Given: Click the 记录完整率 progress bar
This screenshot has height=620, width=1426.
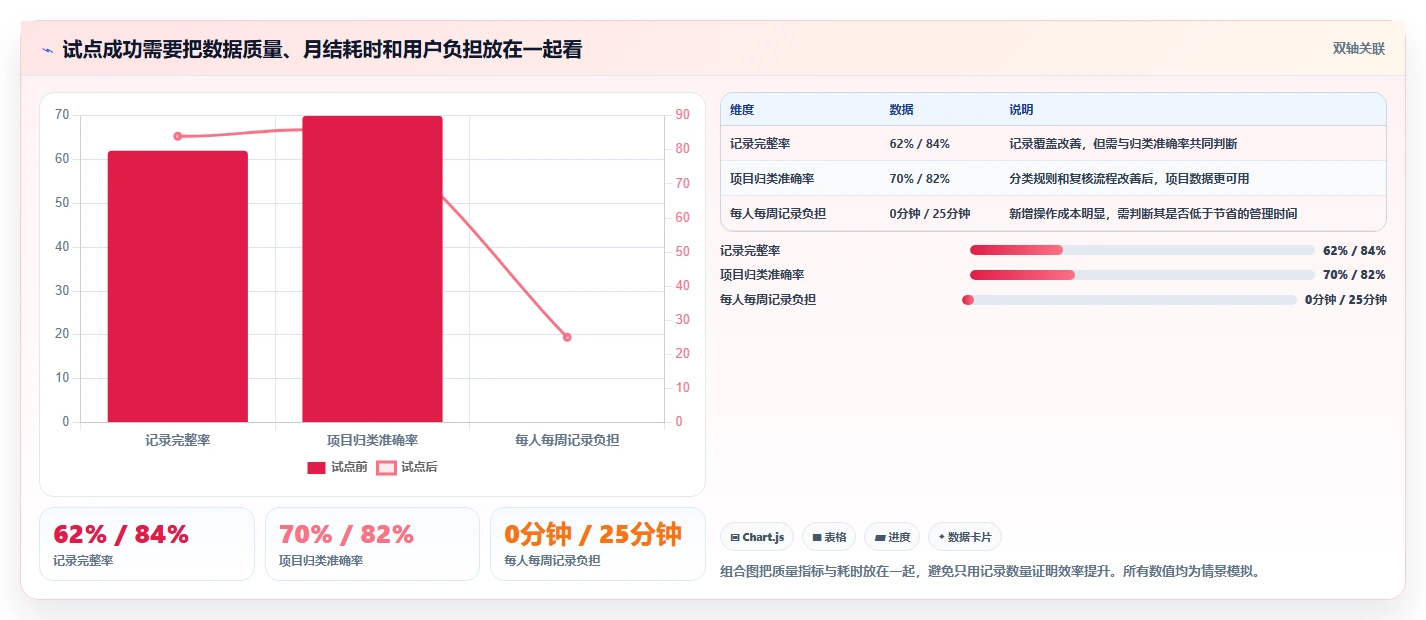Looking at the screenshot, I should pos(1142,250).
